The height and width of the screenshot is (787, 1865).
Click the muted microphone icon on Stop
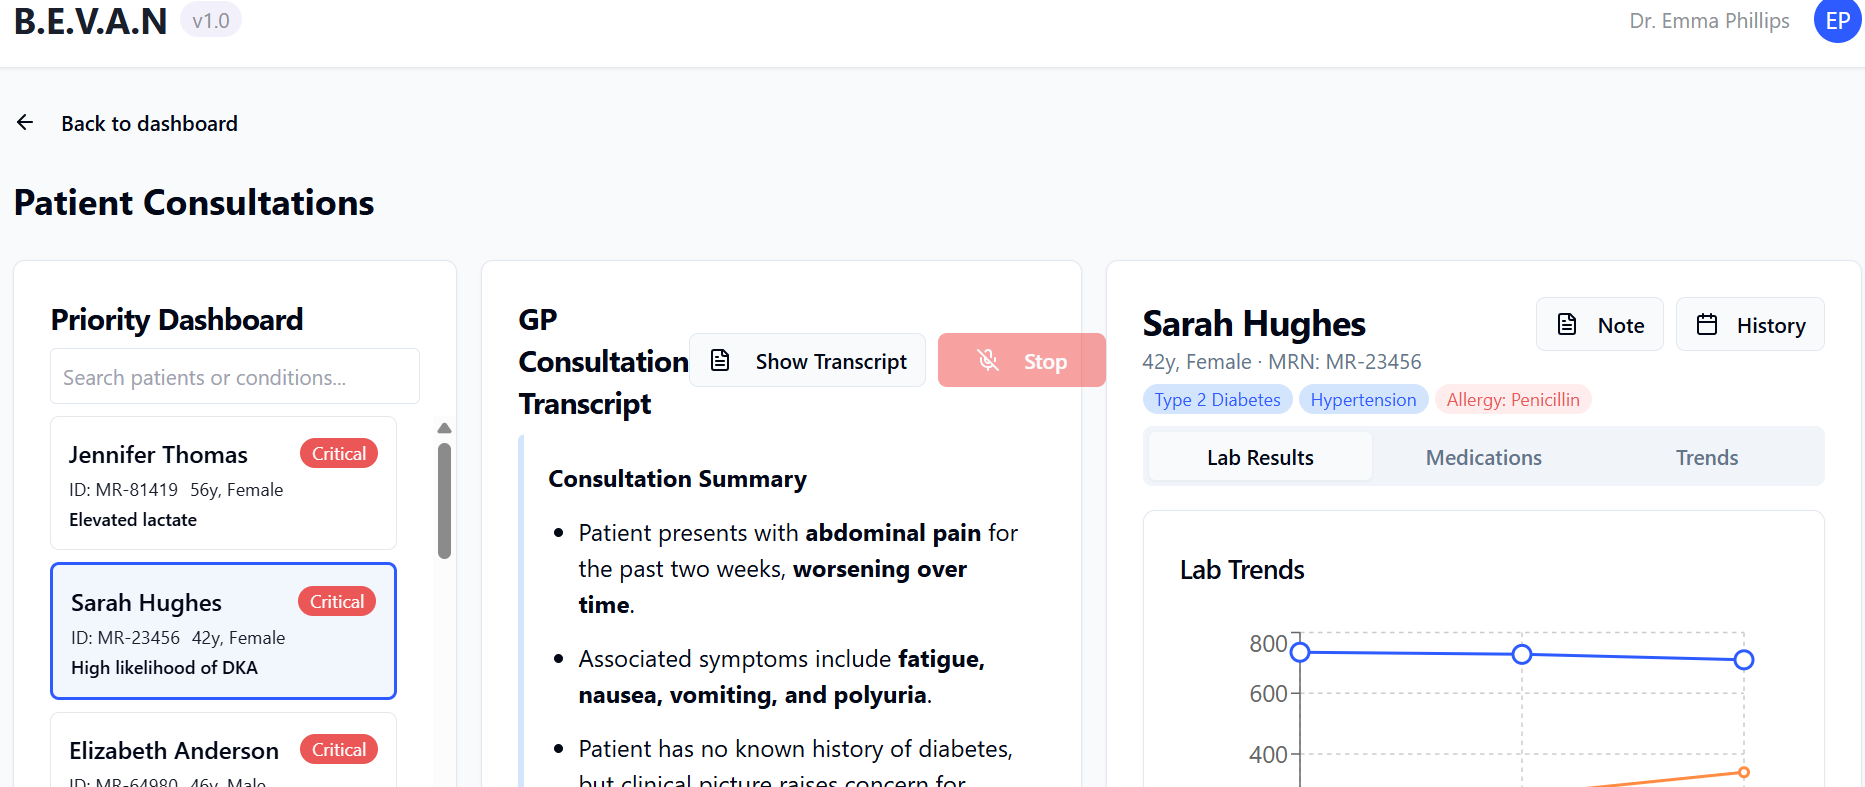point(988,360)
